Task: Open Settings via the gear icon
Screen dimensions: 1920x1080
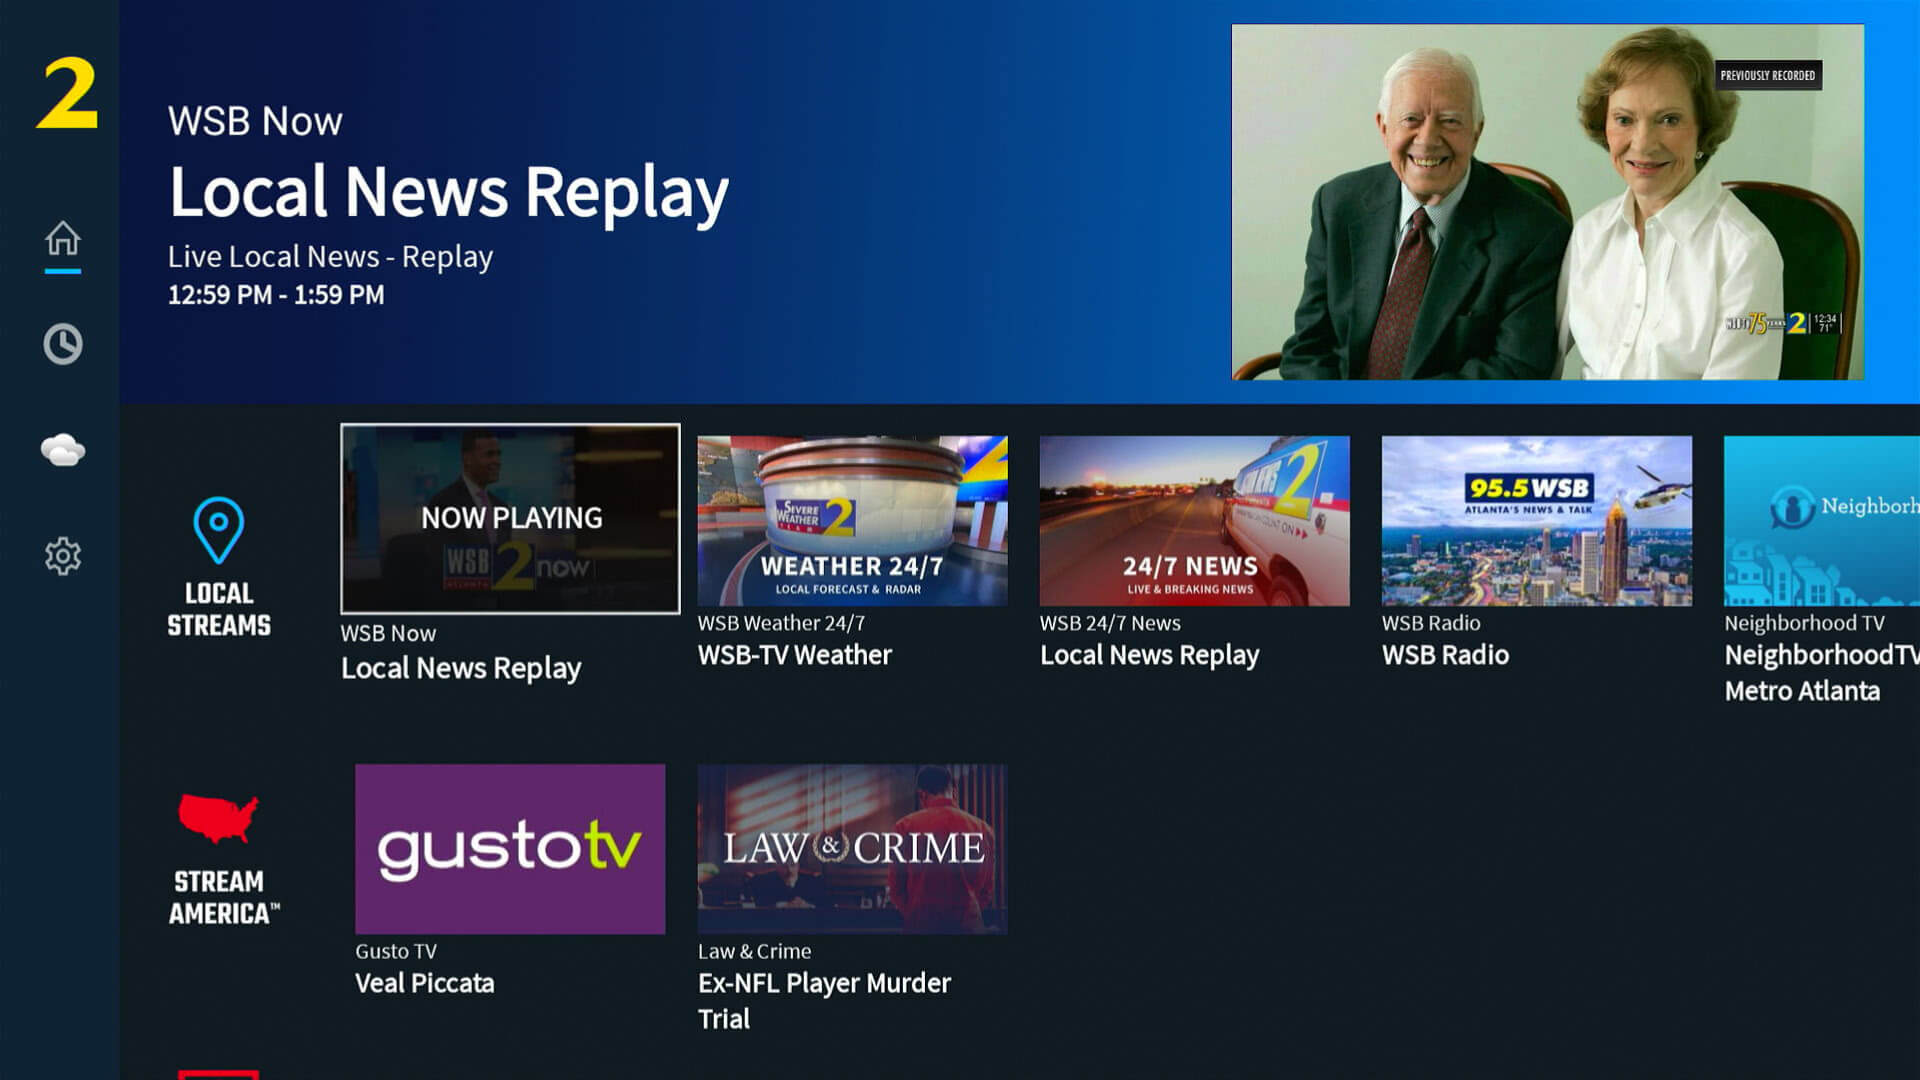Action: (63, 556)
